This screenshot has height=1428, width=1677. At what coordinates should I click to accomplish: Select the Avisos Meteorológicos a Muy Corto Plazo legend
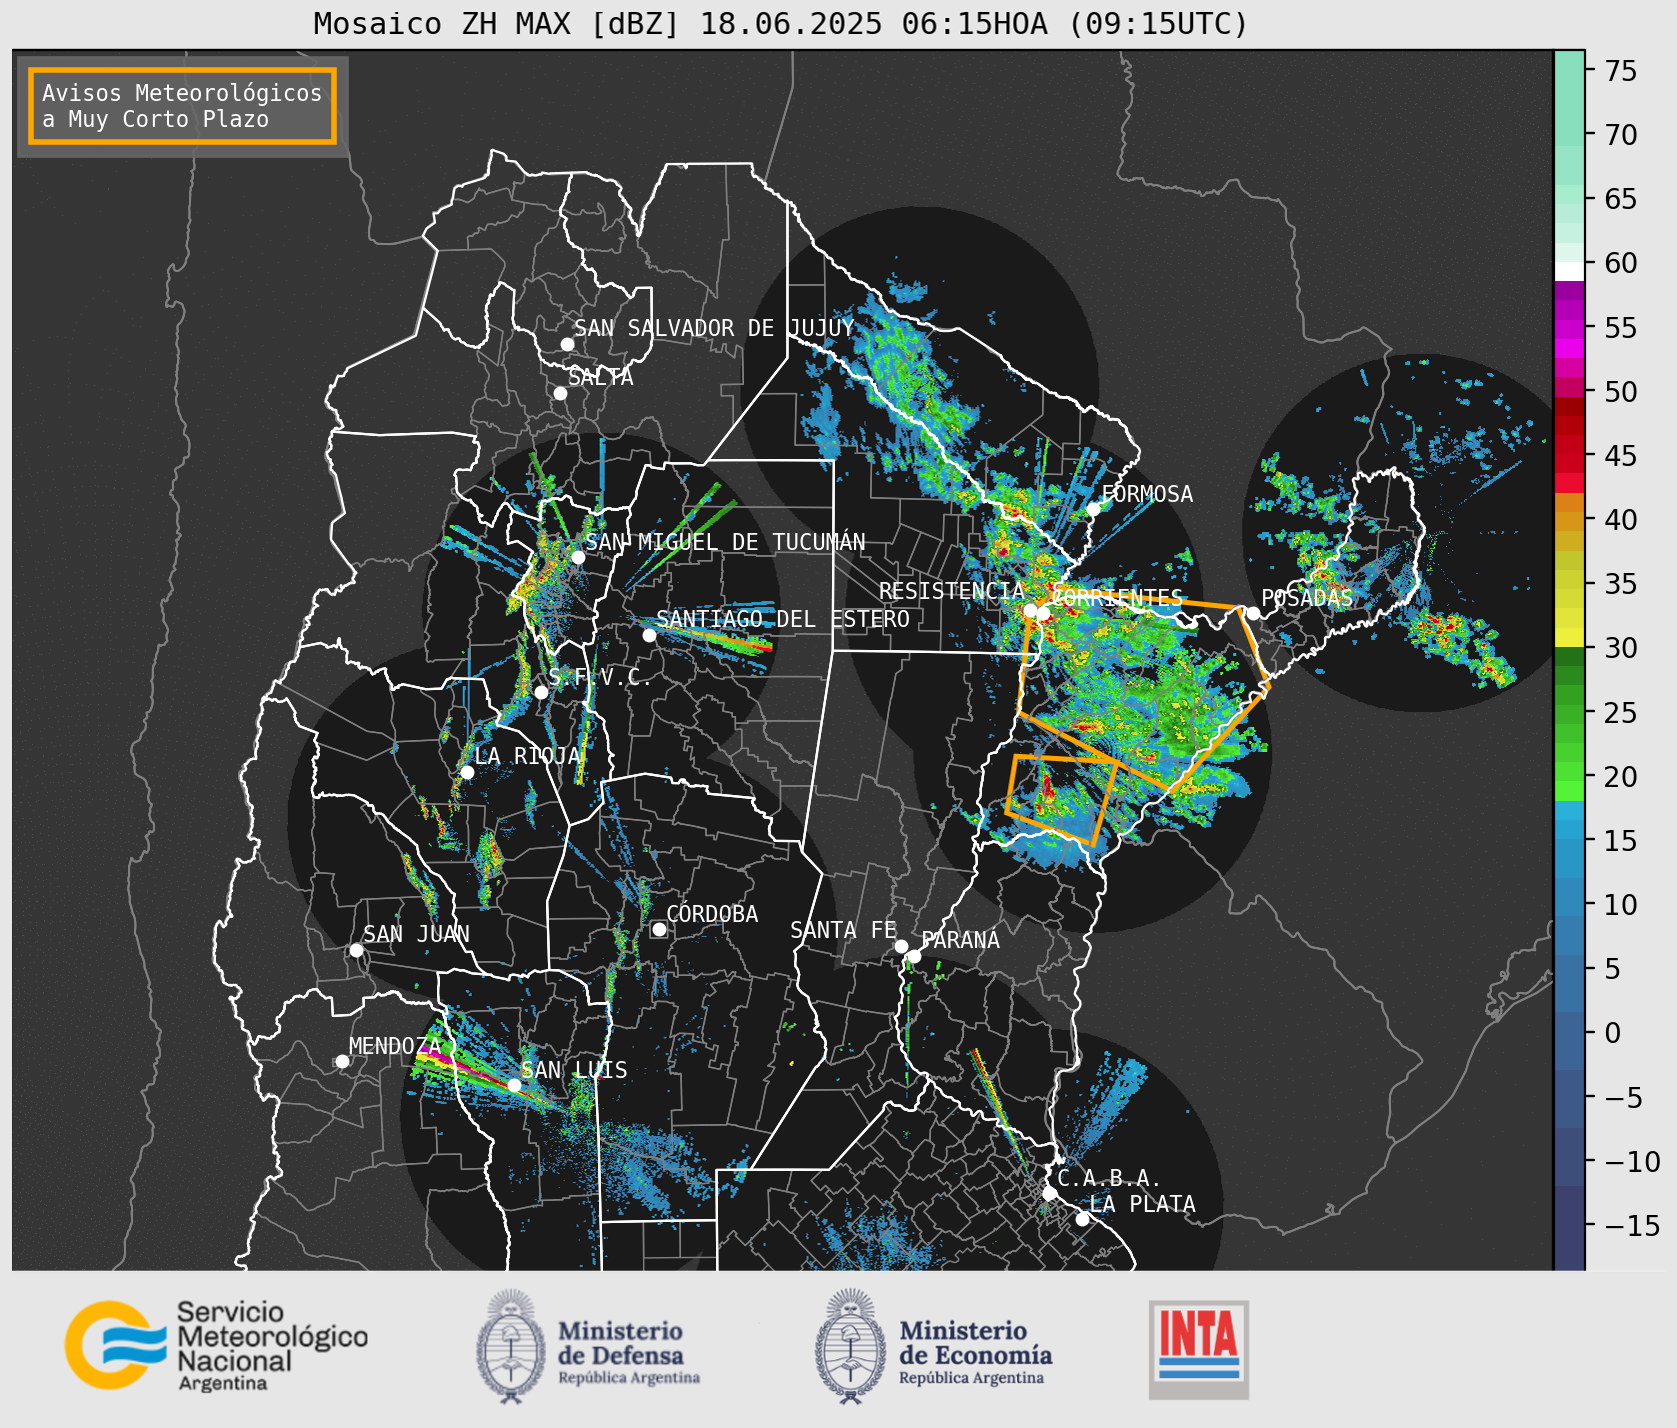pyautogui.click(x=182, y=106)
